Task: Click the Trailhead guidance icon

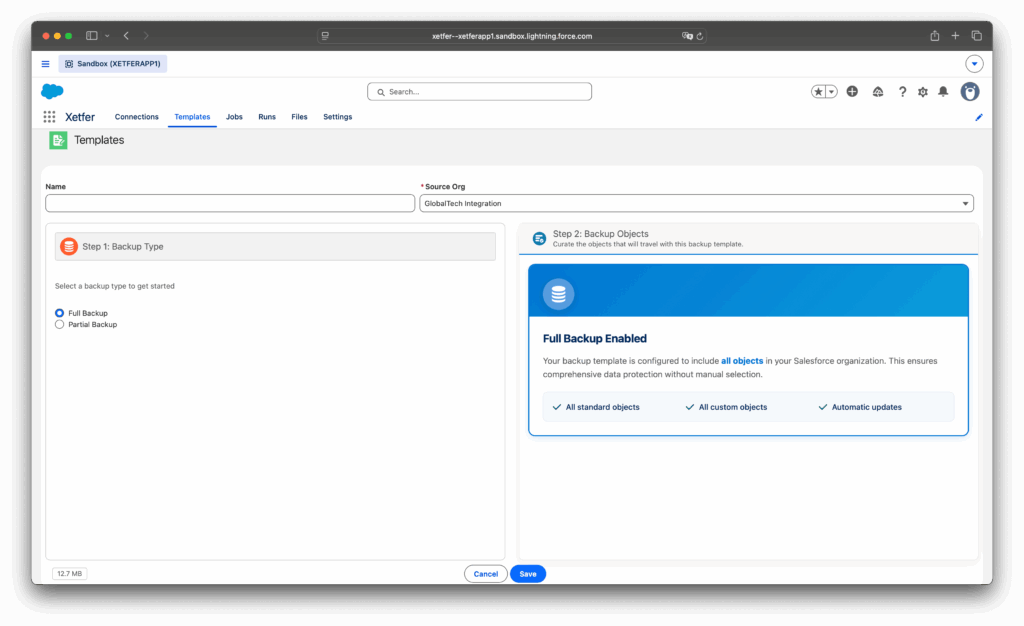Action: click(878, 92)
